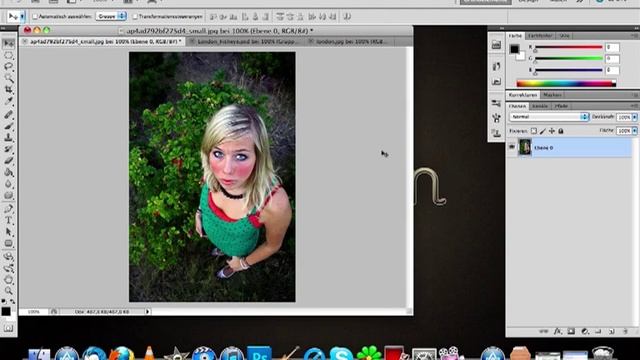Select the 3D Orbit camera tool

(x=9, y=269)
